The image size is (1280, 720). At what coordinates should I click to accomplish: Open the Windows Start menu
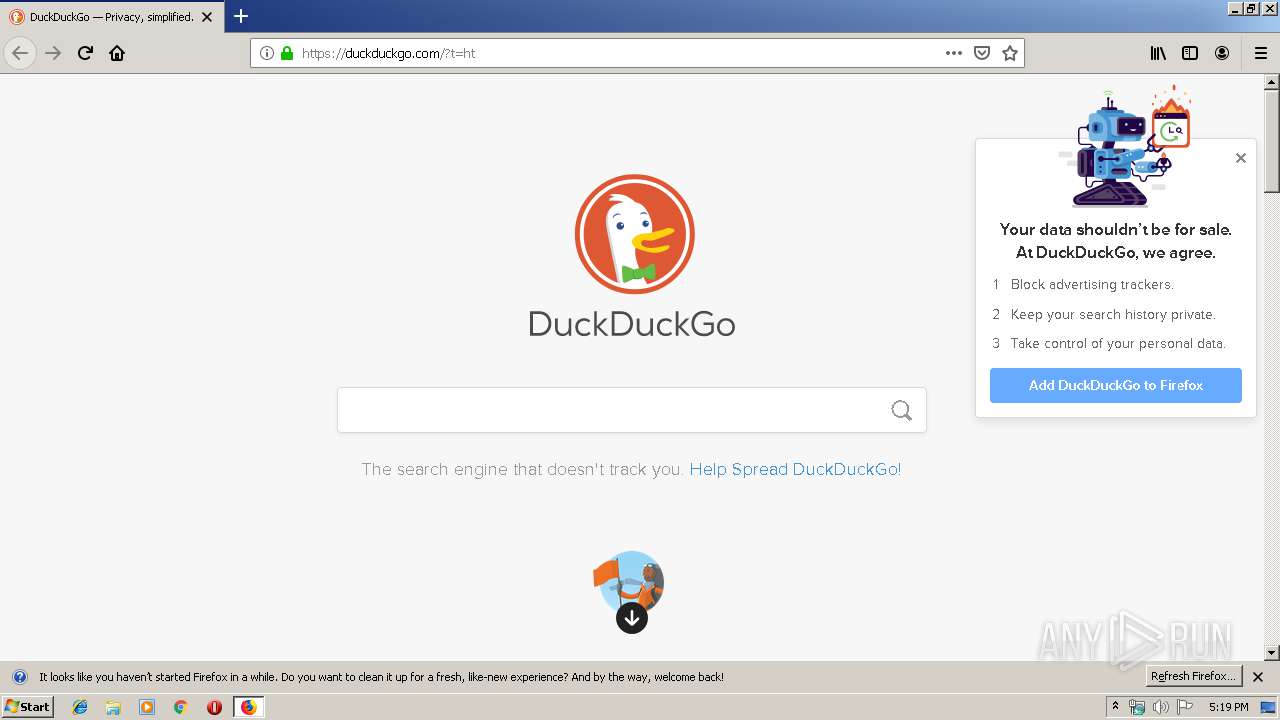click(27, 706)
